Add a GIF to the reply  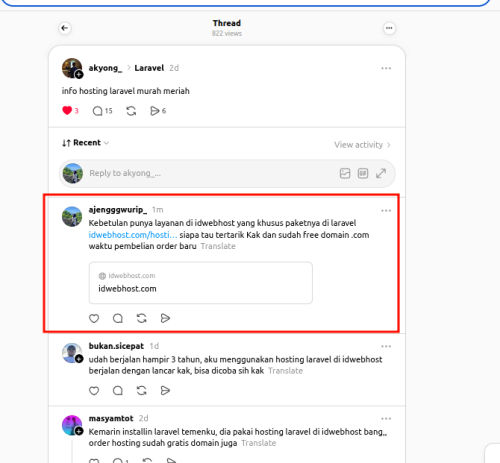(x=363, y=173)
